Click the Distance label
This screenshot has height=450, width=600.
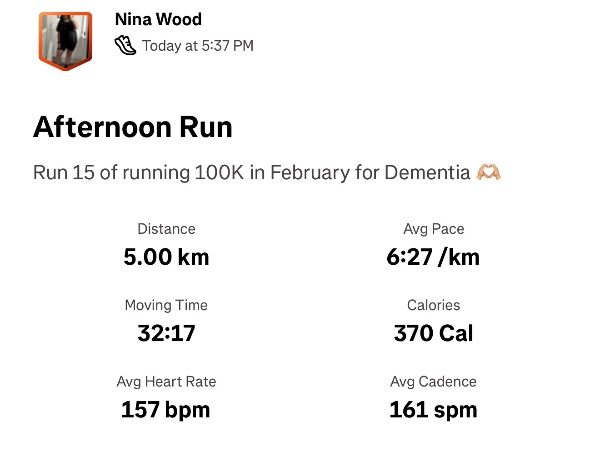point(166,229)
